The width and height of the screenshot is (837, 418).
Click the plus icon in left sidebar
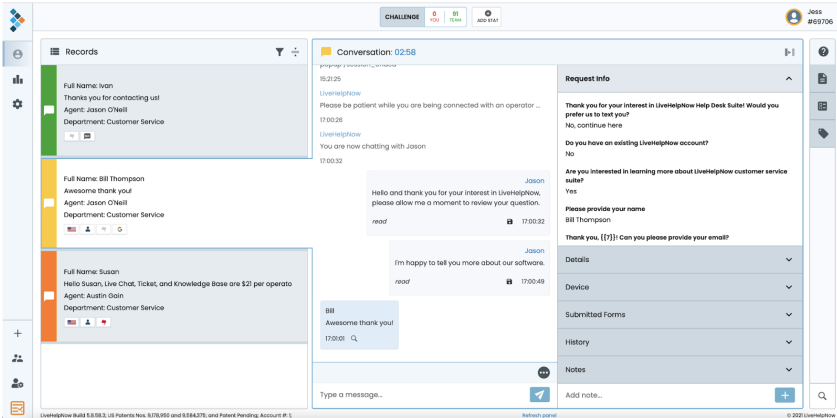(17, 333)
